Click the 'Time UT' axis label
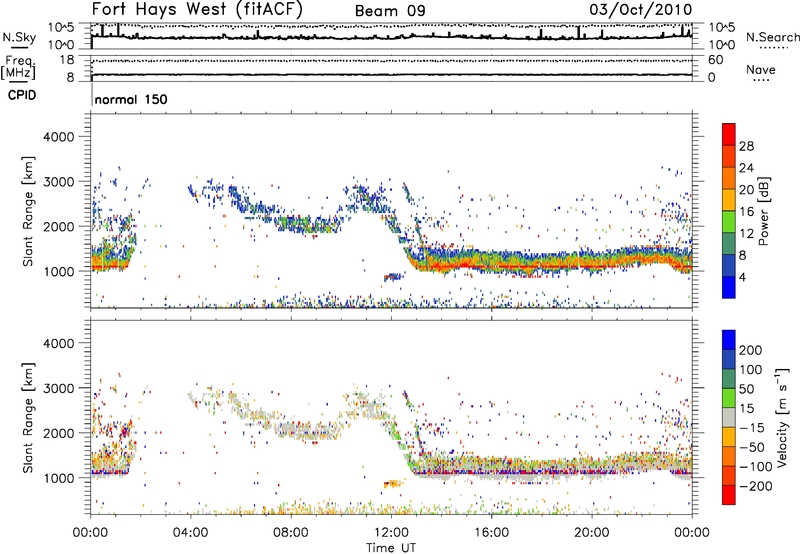Viewport: 800px width, 554px height. (391, 547)
